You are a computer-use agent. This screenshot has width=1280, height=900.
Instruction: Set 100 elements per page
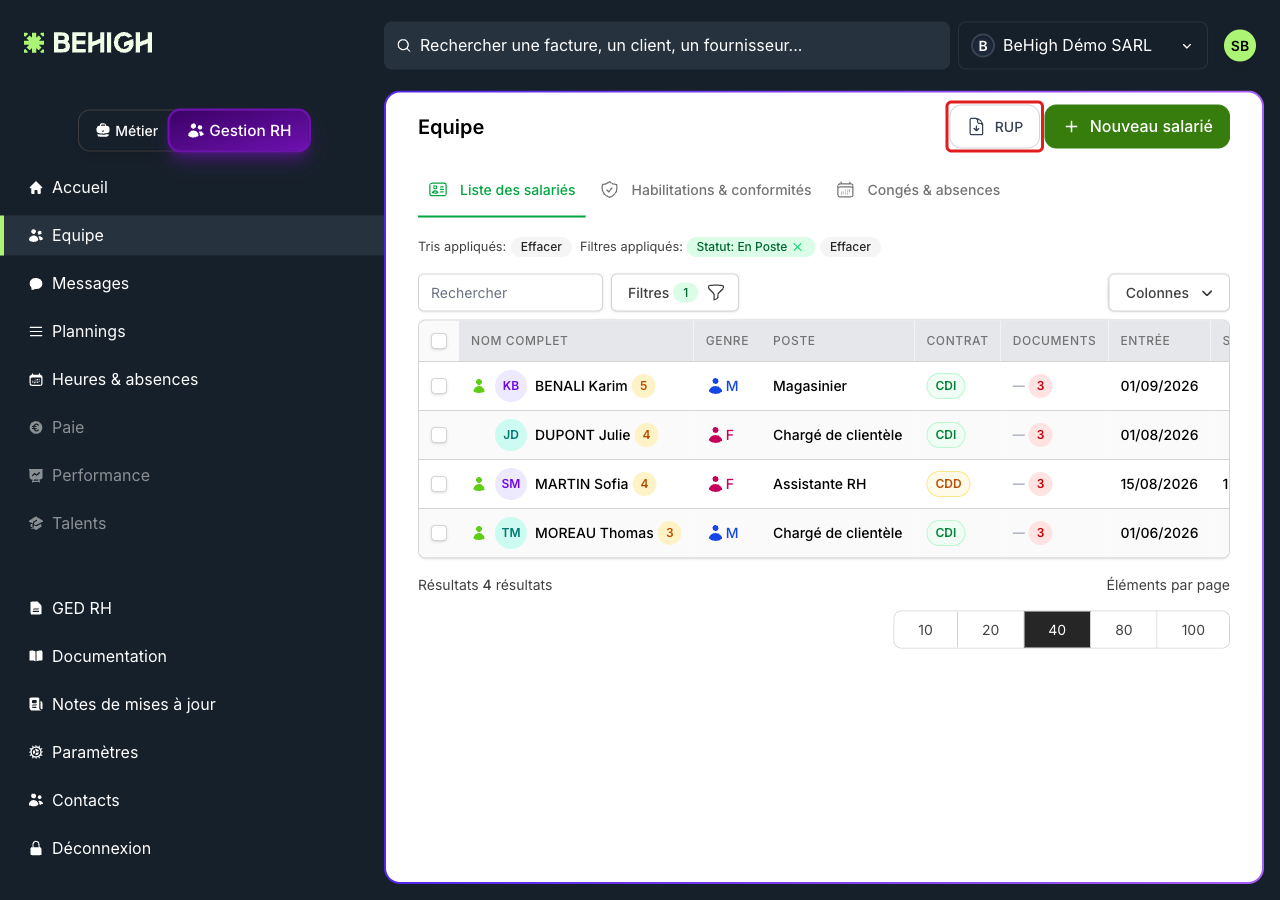point(1193,630)
